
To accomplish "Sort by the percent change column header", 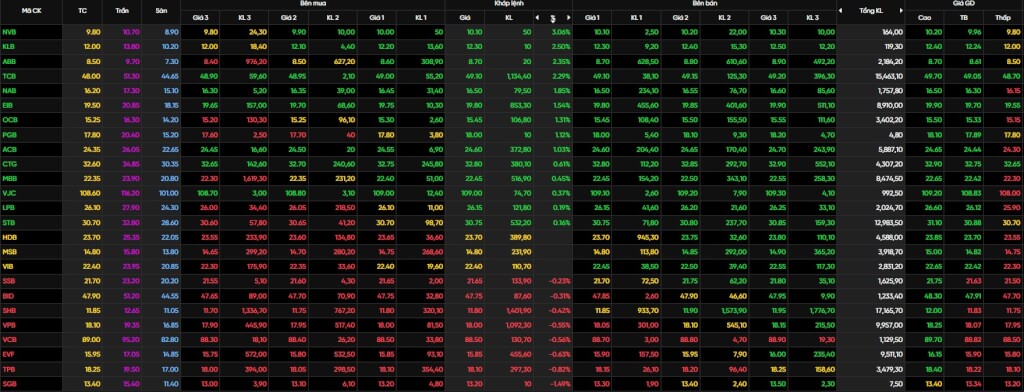I will [x=552, y=18].
